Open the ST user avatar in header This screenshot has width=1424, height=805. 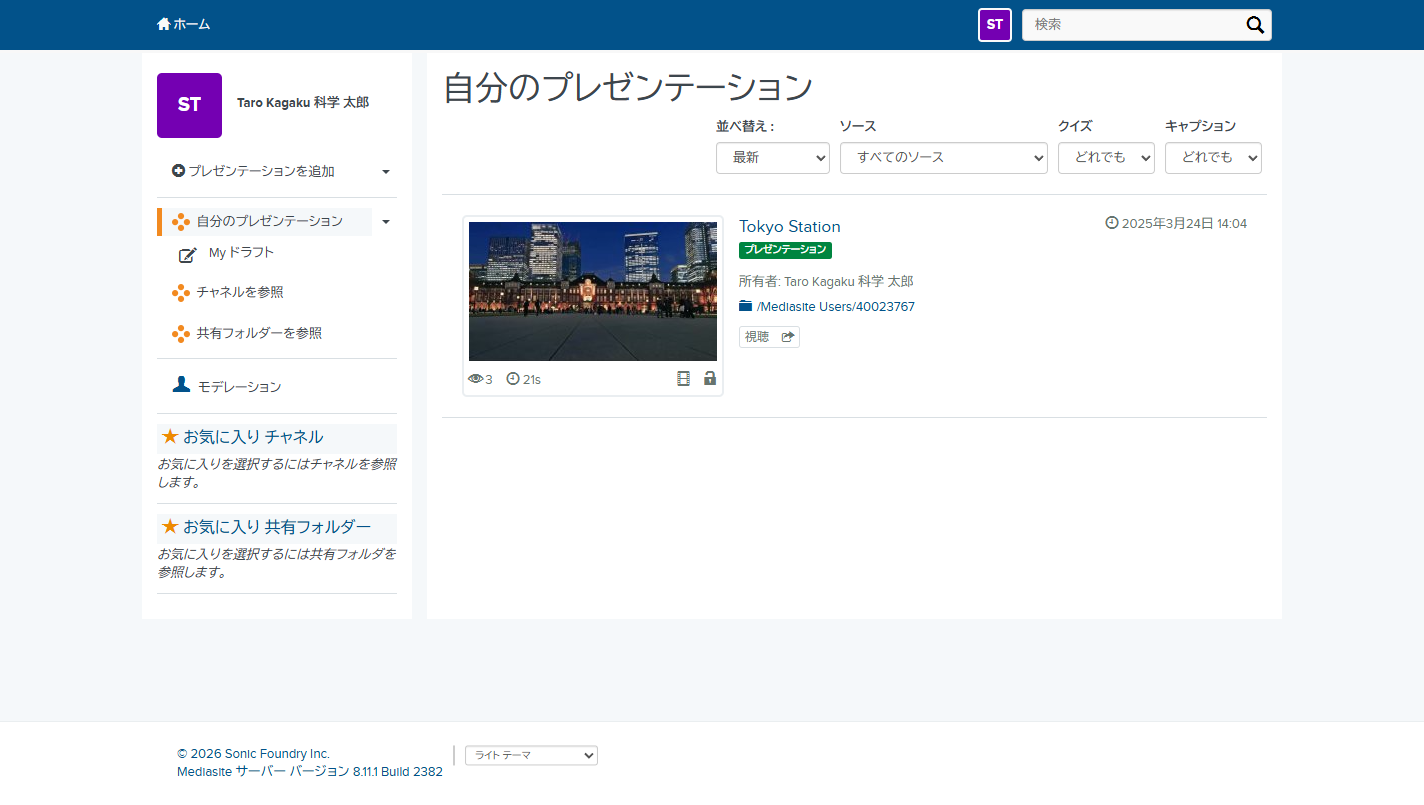coord(995,25)
